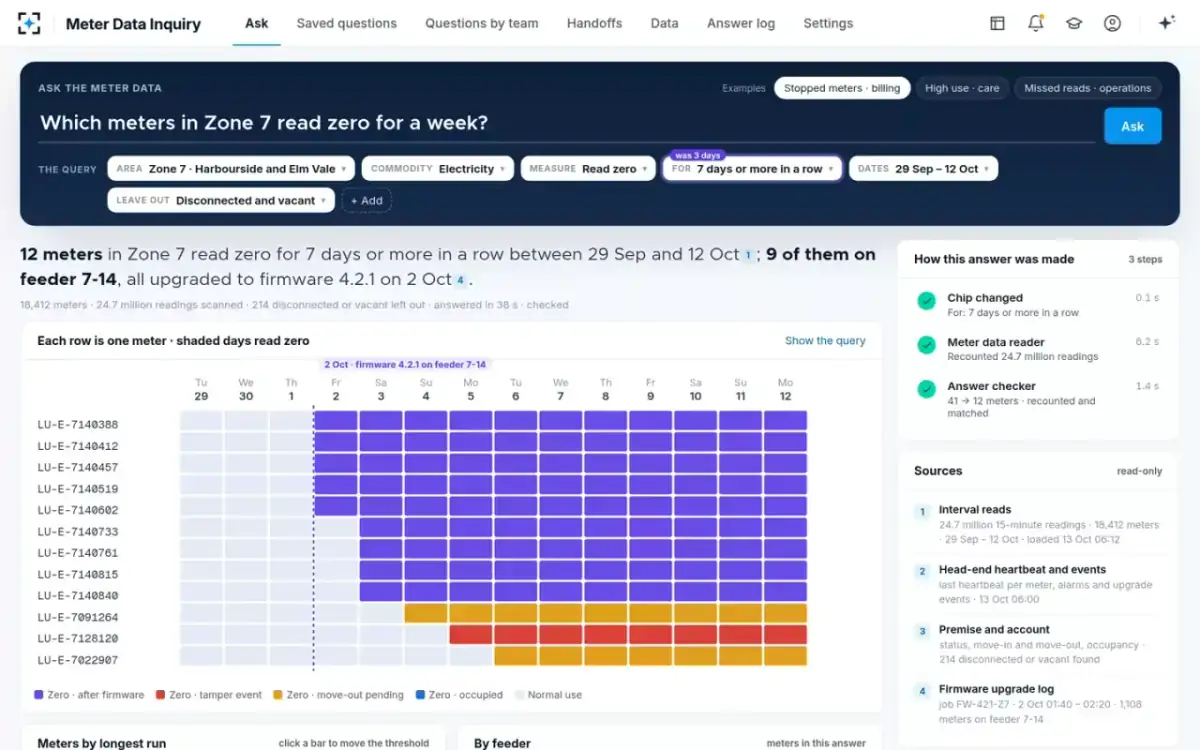
Task: Click the grey Normal use legend swatch
Action: [519, 695]
